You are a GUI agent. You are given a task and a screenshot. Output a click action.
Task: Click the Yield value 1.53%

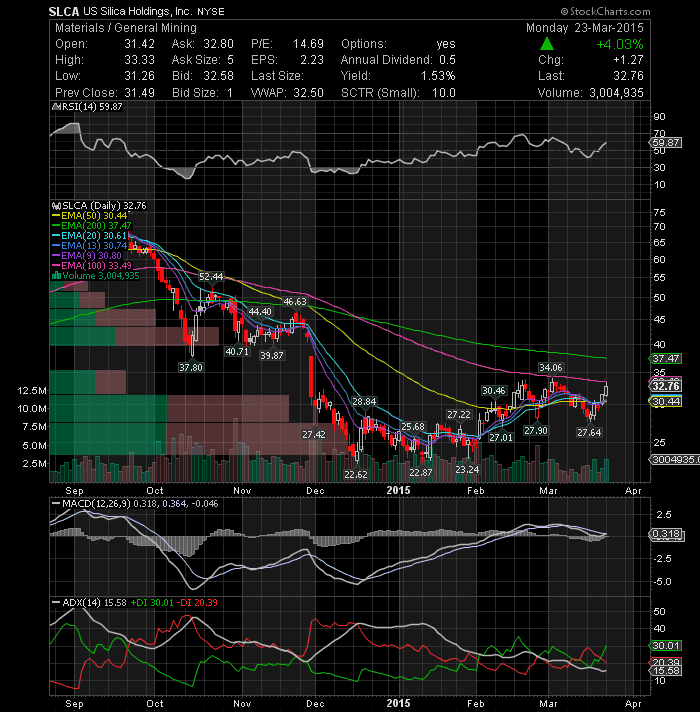(438, 76)
